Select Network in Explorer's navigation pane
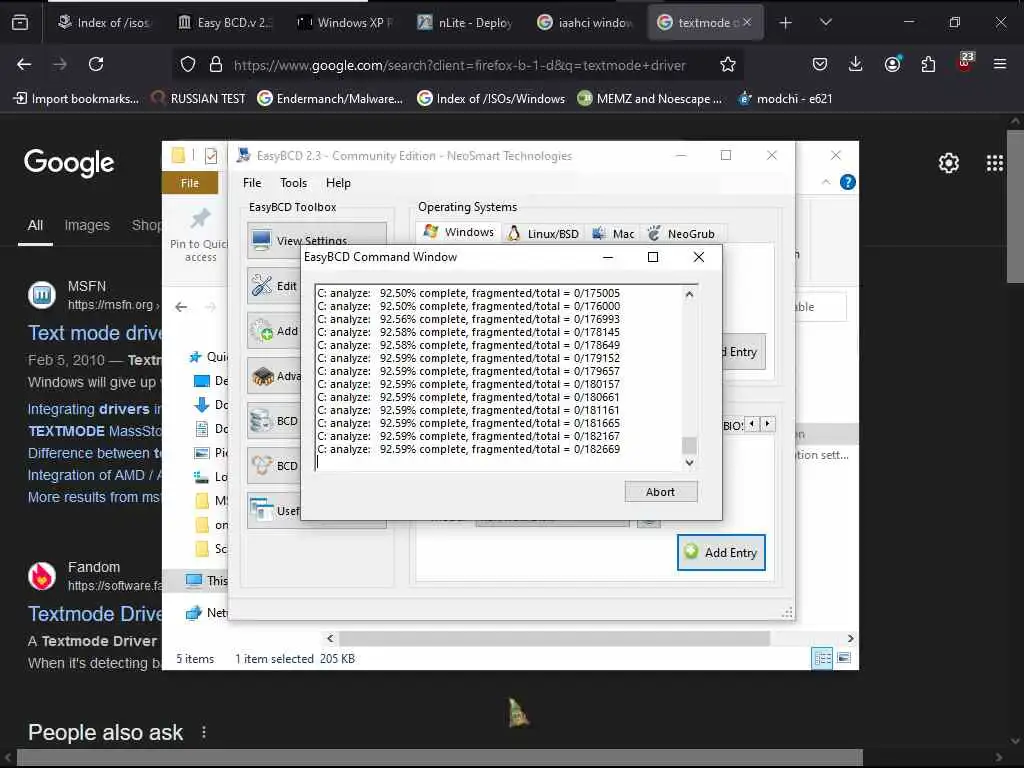1024x768 pixels. pos(207,613)
